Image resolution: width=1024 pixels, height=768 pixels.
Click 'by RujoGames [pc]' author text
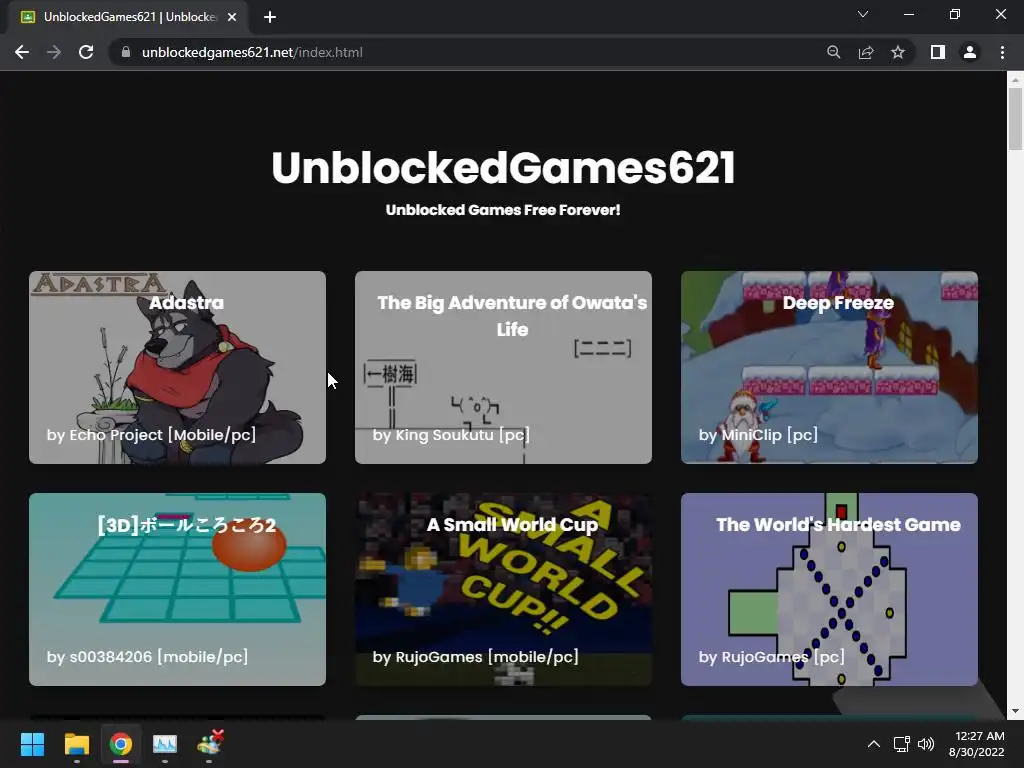pyautogui.click(x=771, y=657)
